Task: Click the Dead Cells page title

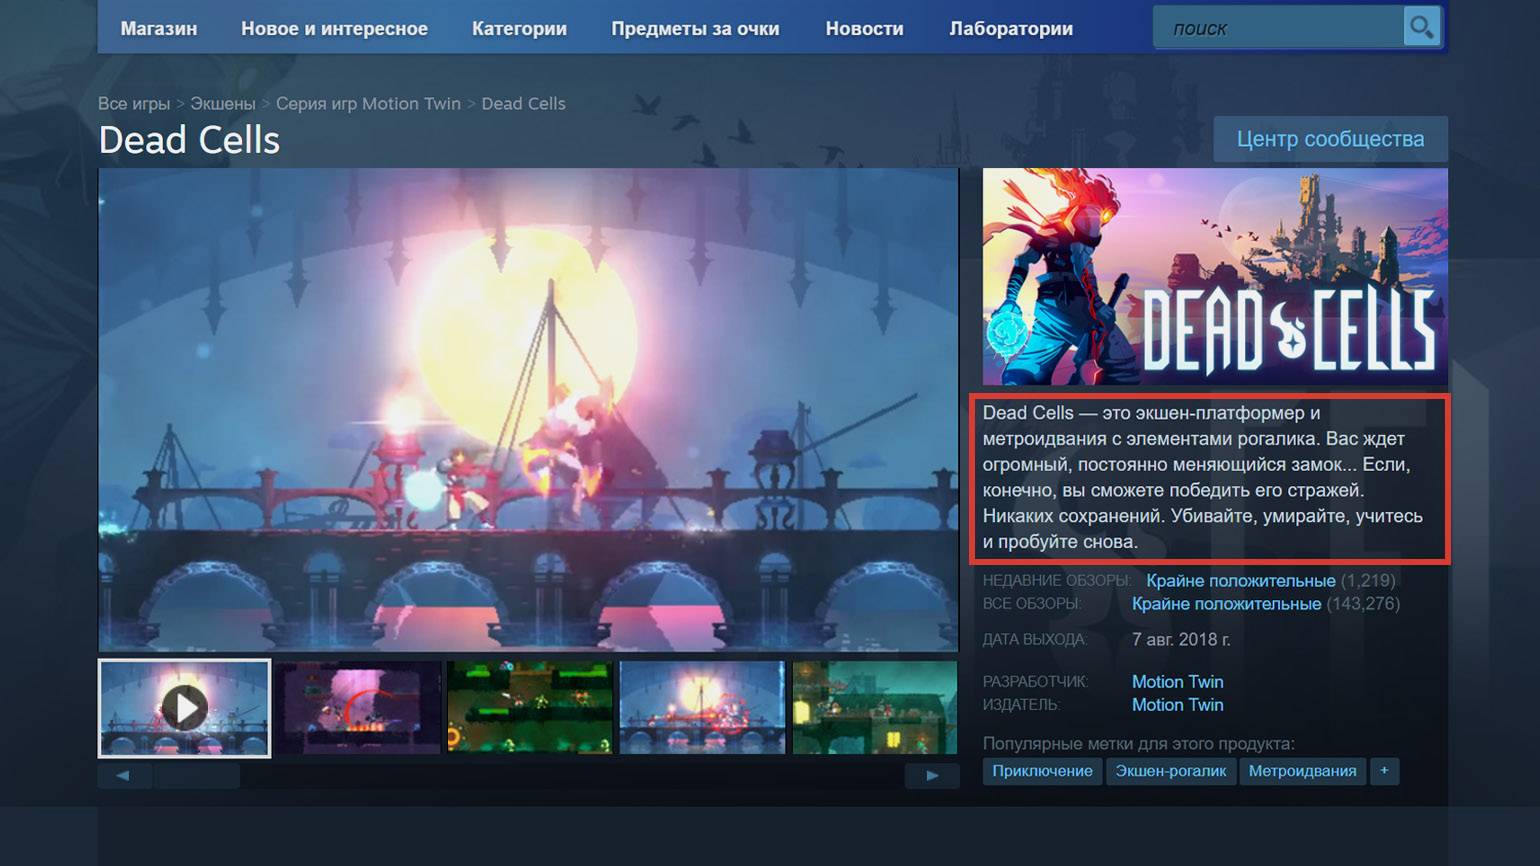Action: (189, 140)
